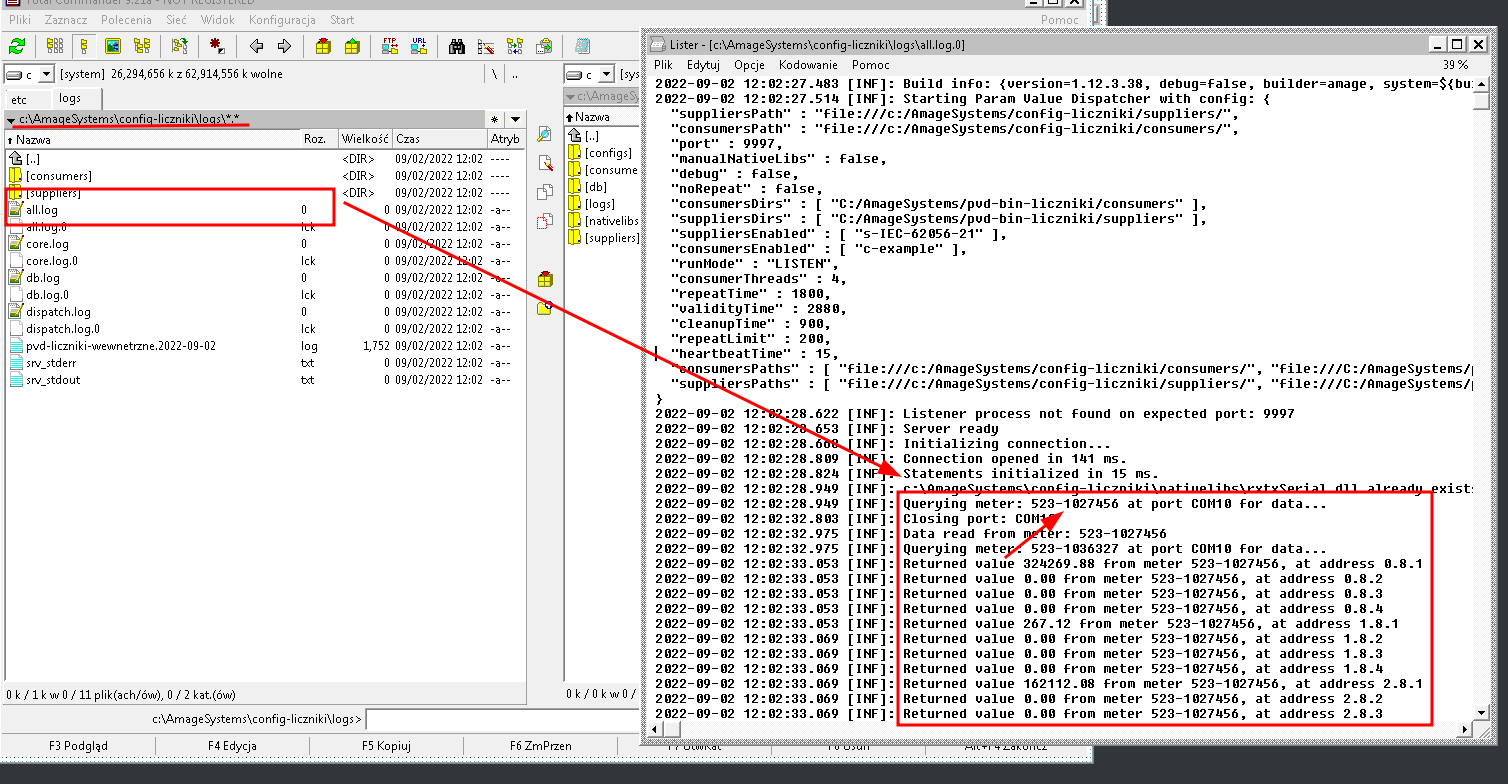The height and width of the screenshot is (784, 1508).
Task: Toggle the directory tree view in the toolbar
Action: tap(142, 46)
